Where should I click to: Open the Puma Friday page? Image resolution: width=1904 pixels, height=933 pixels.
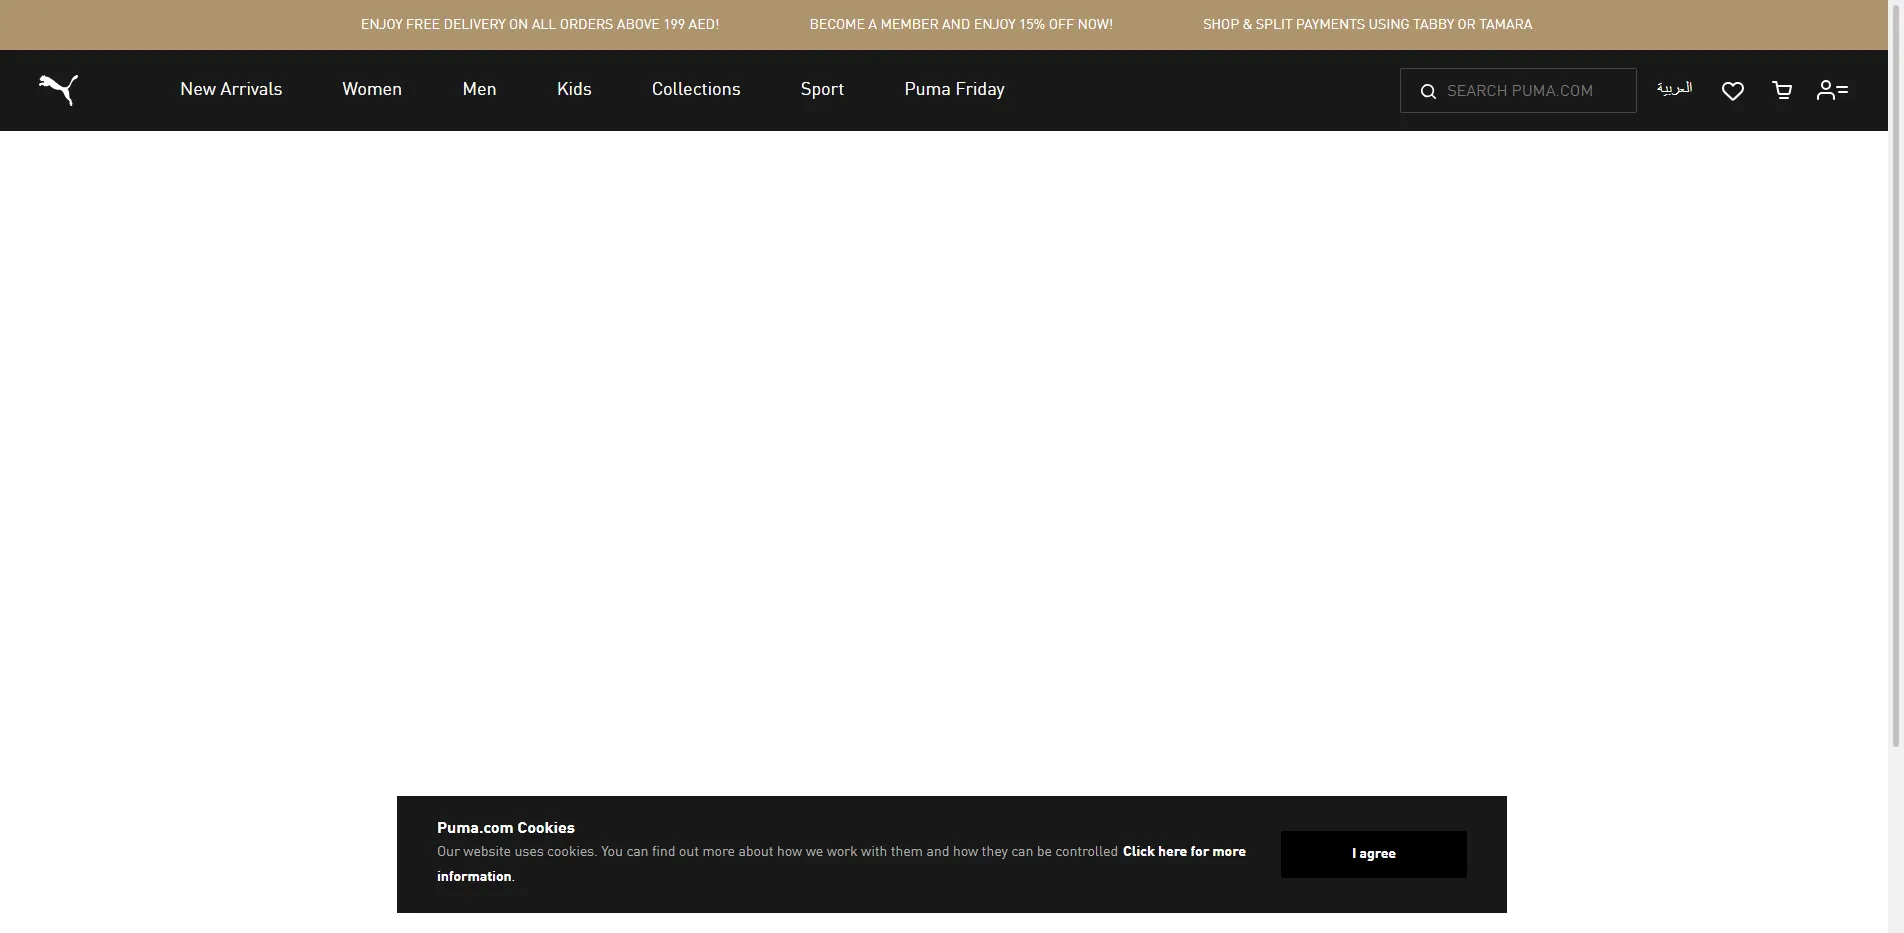(x=954, y=89)
